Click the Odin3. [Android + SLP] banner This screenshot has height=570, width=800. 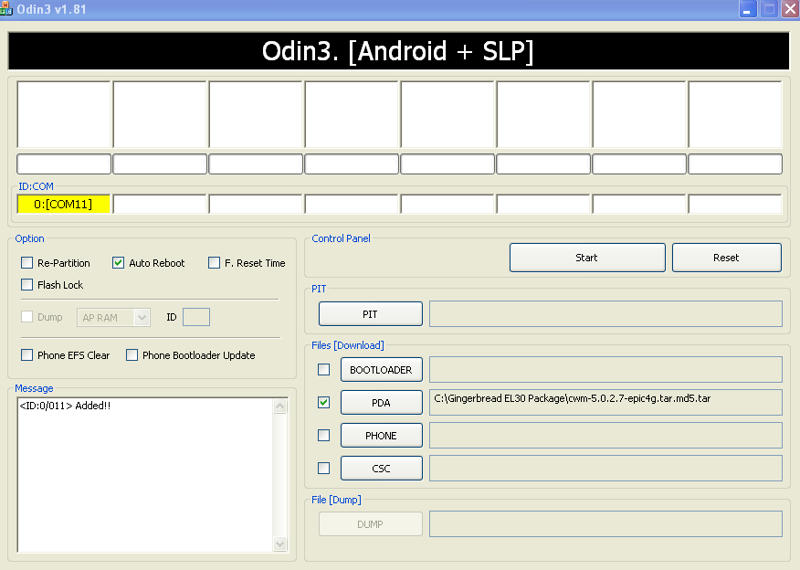[x=398, y=51]
